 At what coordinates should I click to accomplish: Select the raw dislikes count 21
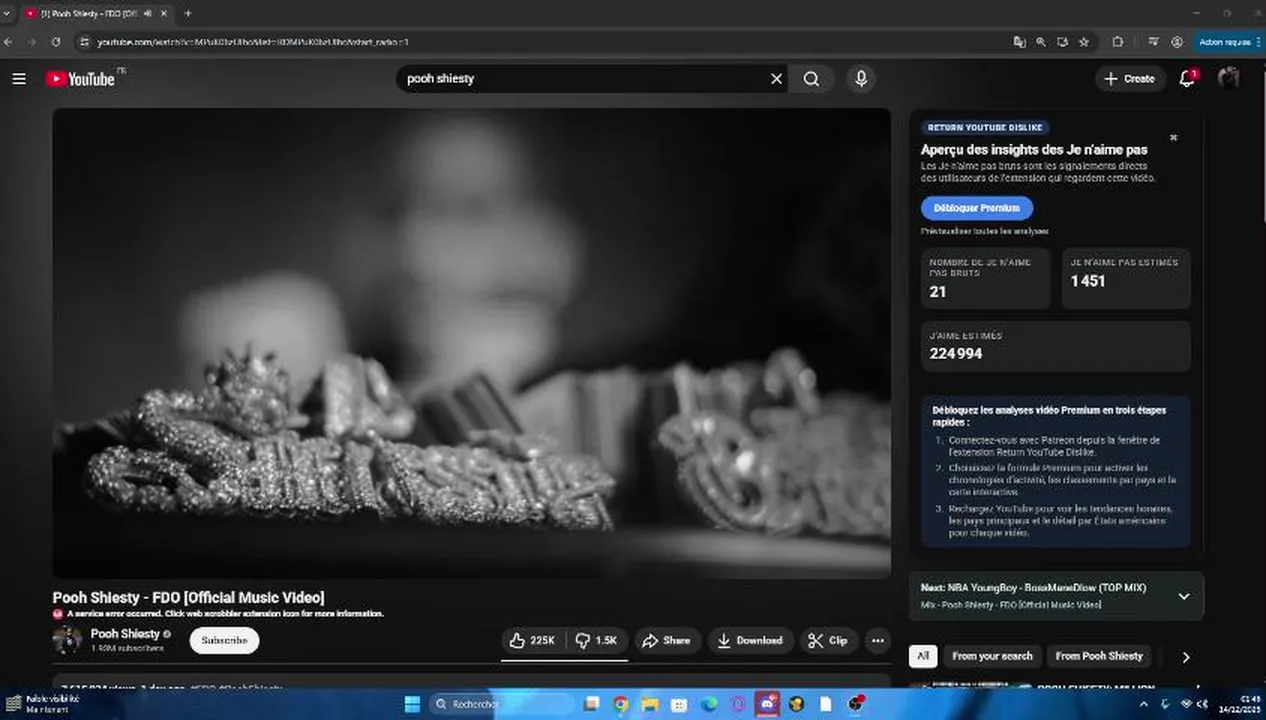click(938, 292)
